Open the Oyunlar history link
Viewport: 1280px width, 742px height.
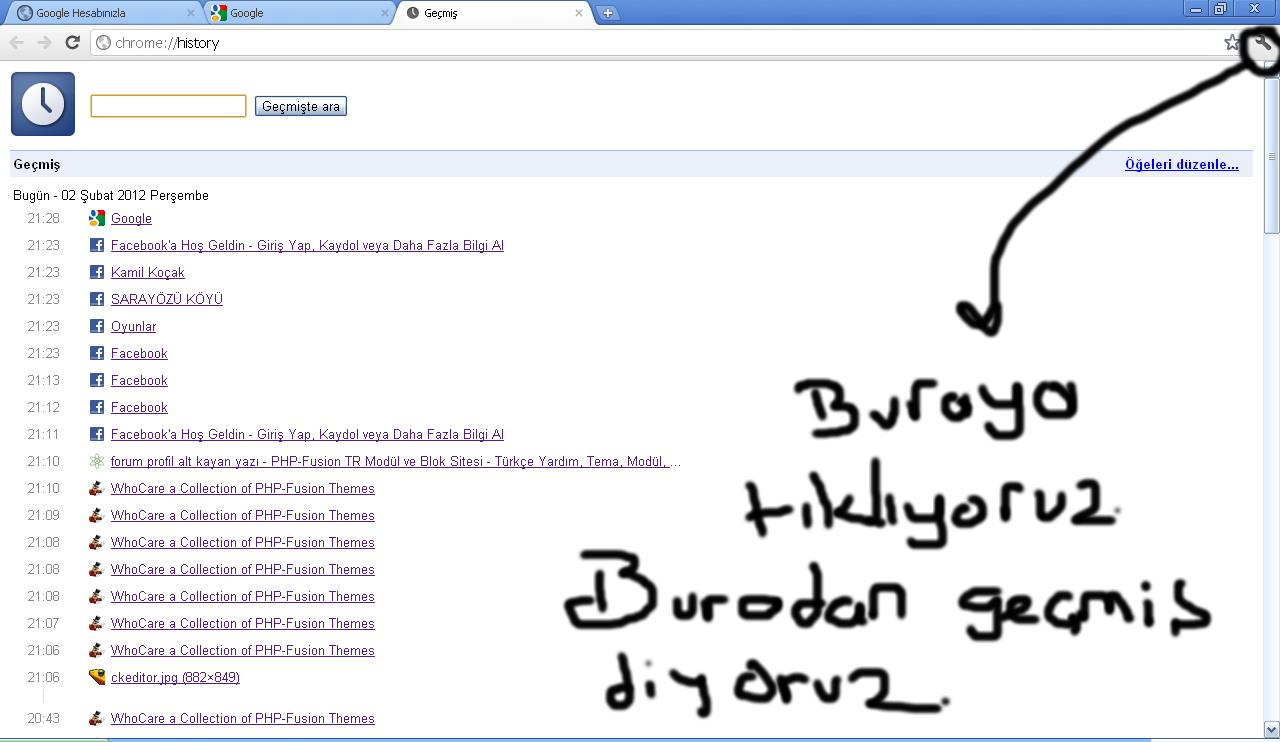tap(133, 326)
